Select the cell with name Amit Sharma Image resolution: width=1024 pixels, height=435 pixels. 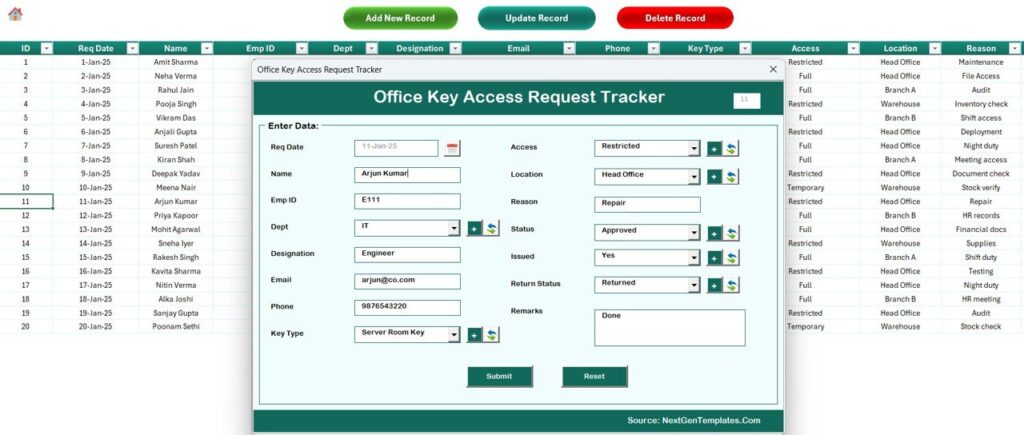click(x=176, y=62)
